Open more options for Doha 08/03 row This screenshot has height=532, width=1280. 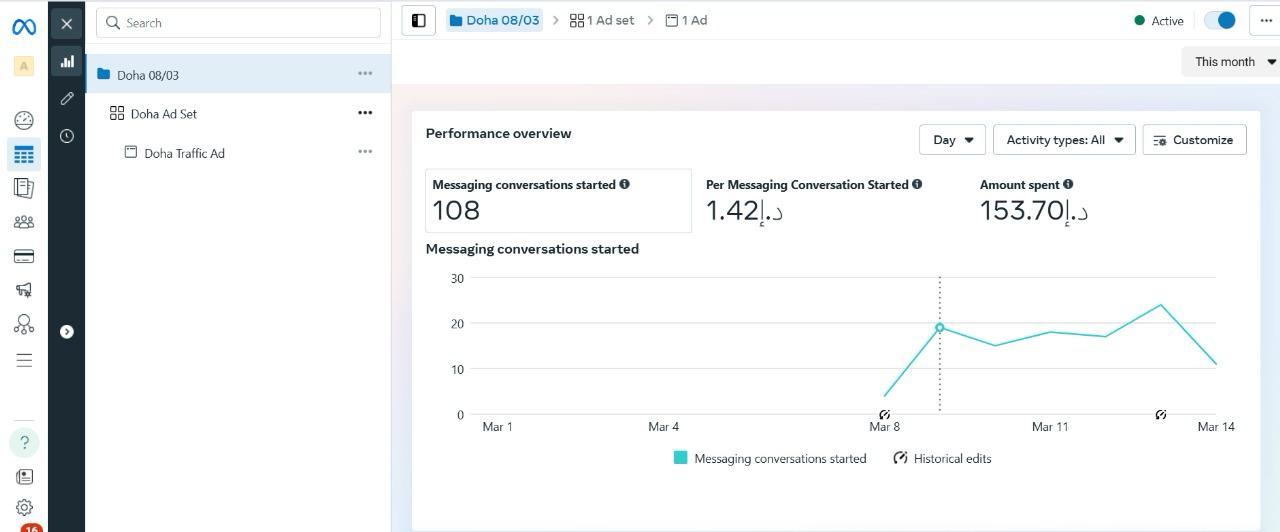coord(365,73)
